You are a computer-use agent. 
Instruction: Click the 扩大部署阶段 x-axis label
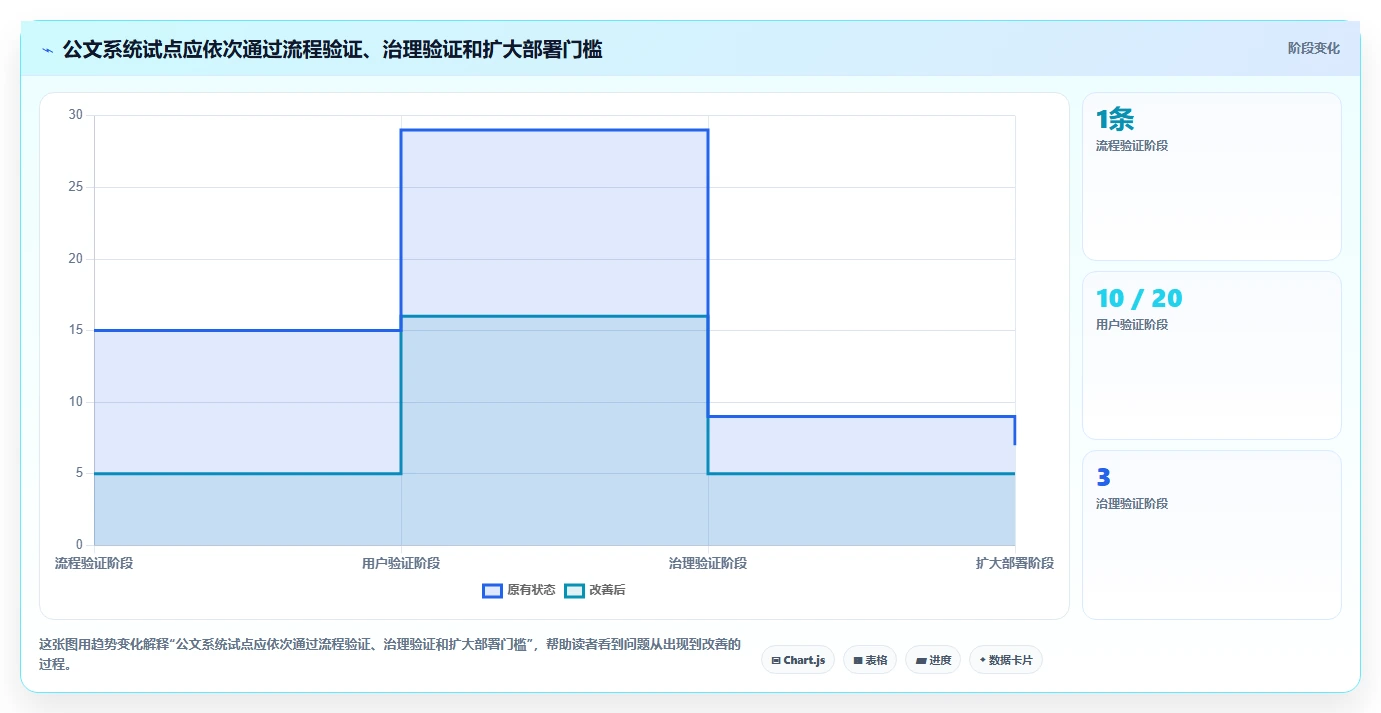(x=1015, y=563)
